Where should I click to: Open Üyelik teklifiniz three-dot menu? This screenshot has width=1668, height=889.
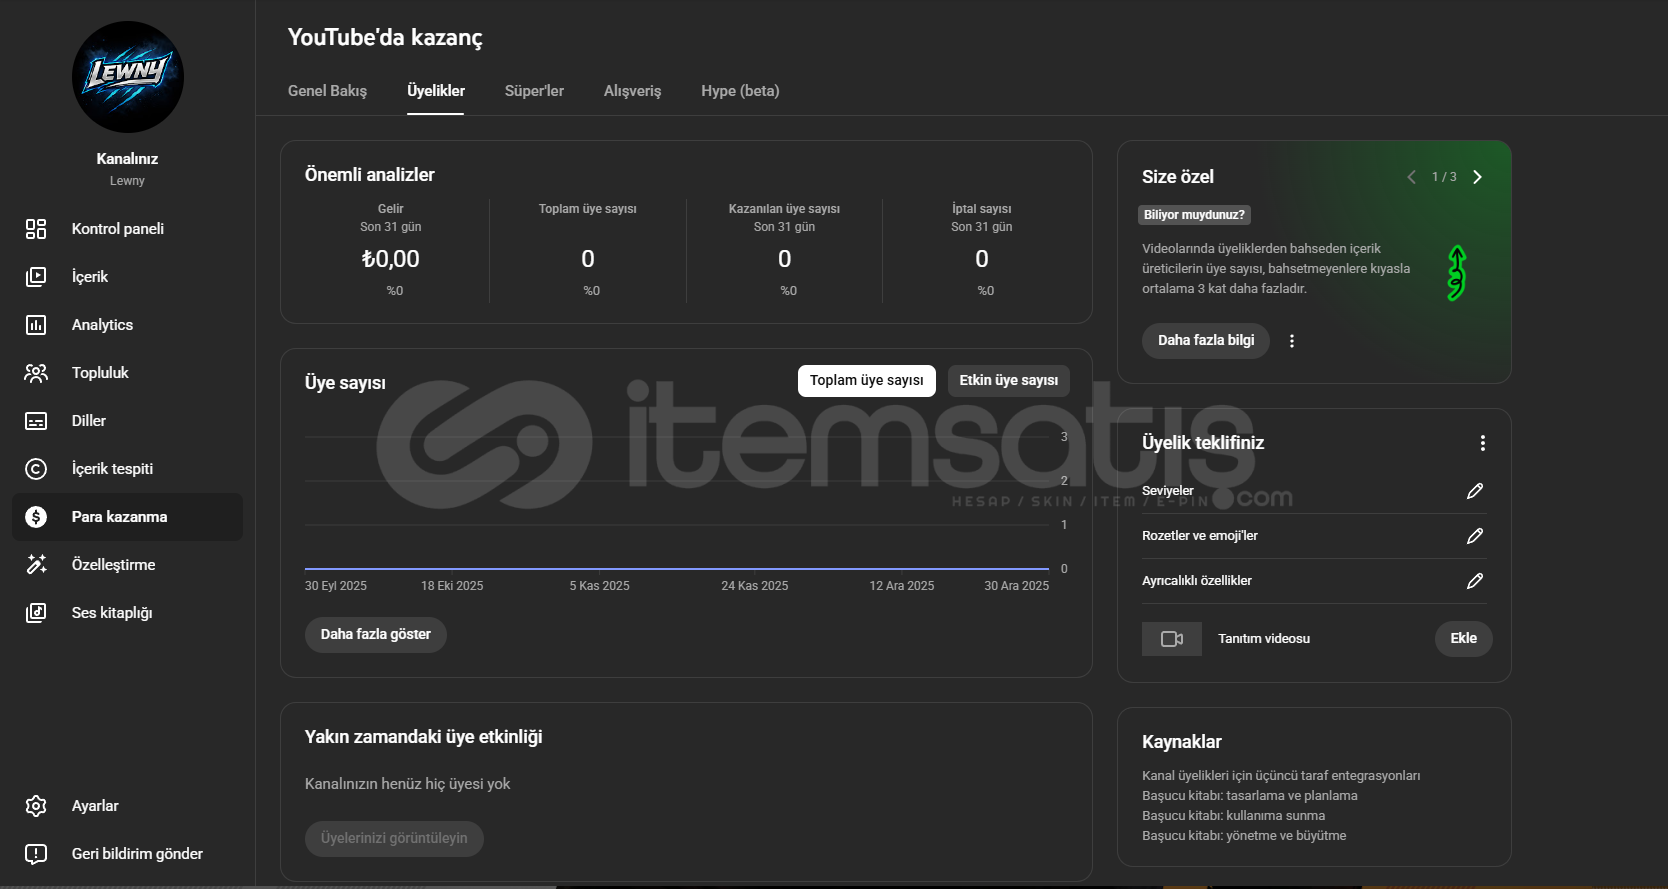click(1482, 443)
